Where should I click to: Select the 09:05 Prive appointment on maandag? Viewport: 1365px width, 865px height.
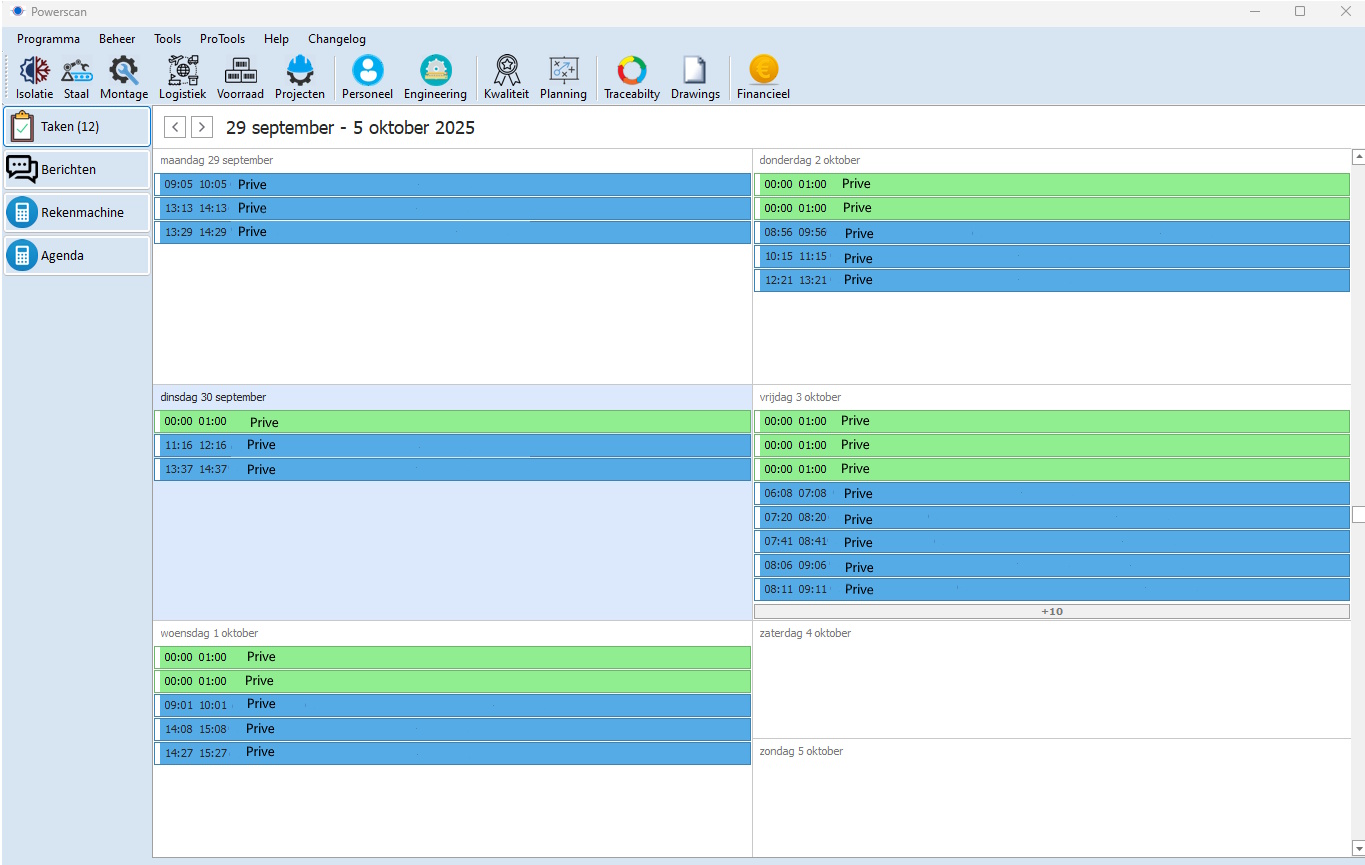pos(452,185)
